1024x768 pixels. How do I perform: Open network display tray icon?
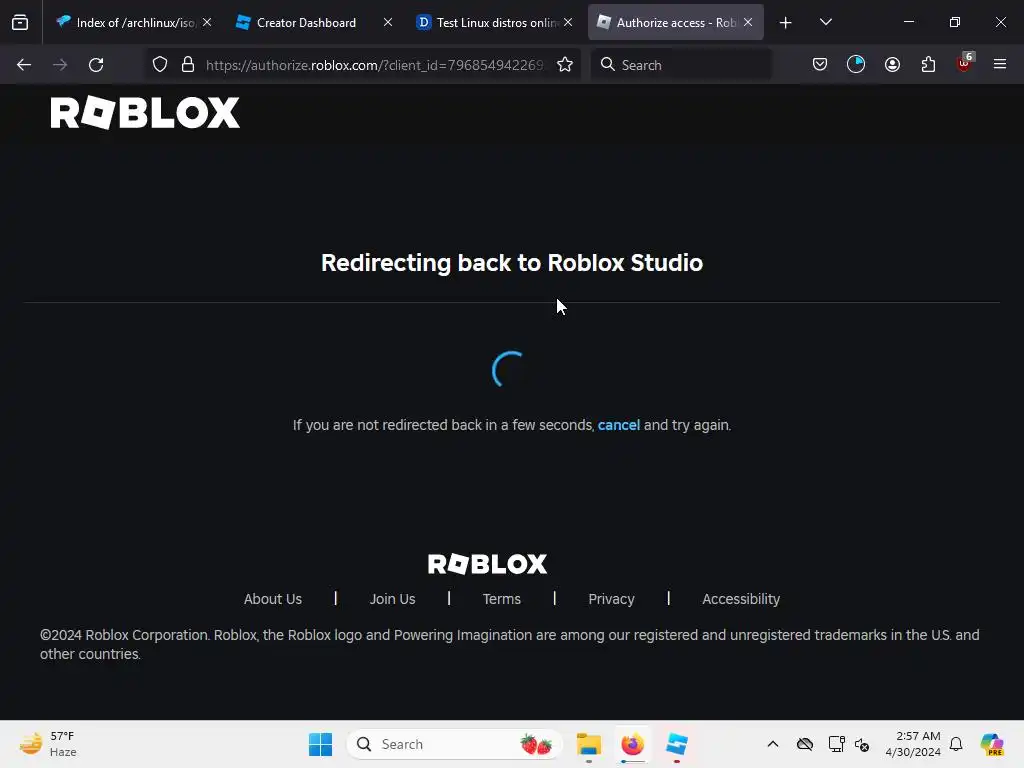tap(837, 744)
